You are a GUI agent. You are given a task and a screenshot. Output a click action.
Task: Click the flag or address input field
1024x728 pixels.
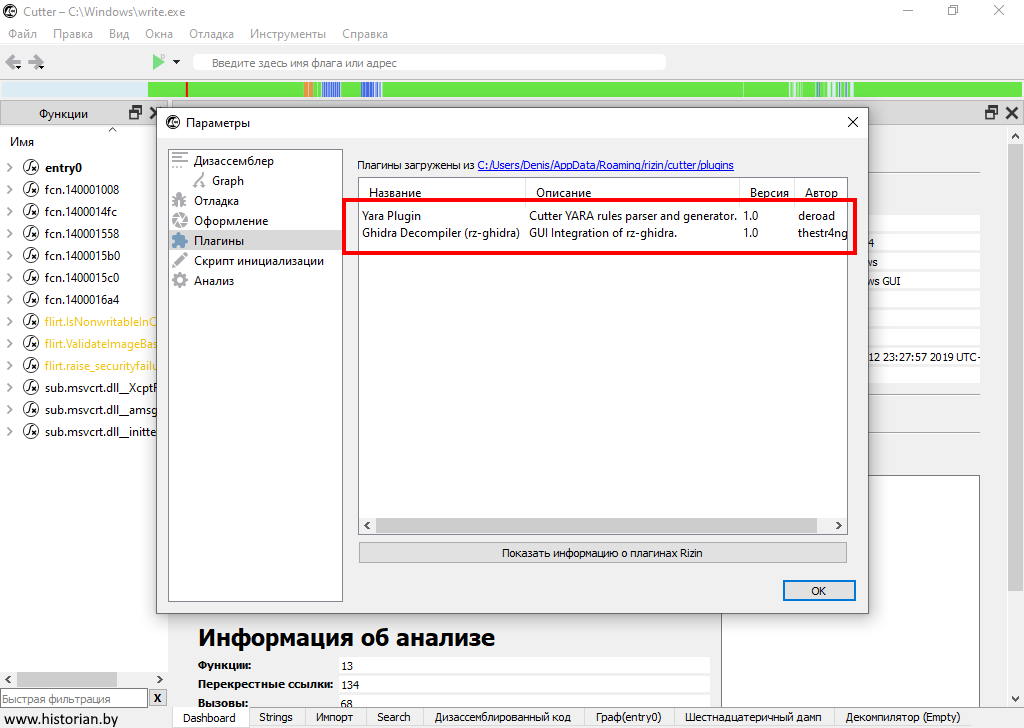point(430,63)
